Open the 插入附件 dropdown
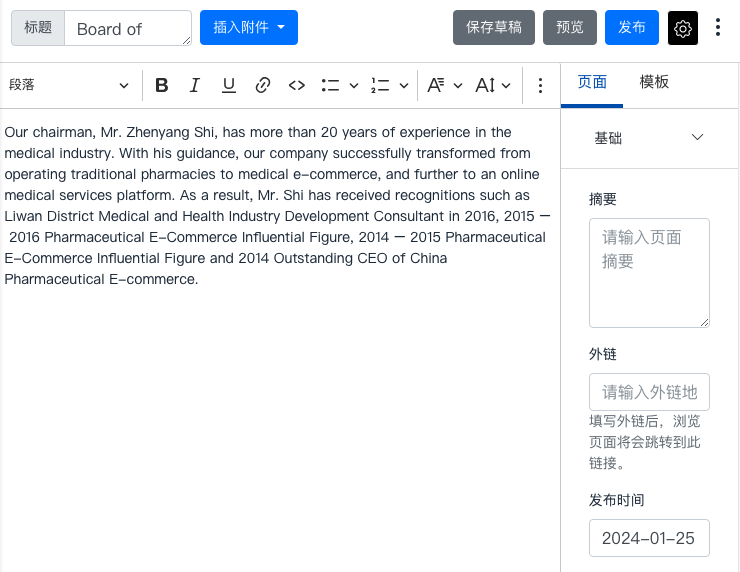 coord(248,28)
